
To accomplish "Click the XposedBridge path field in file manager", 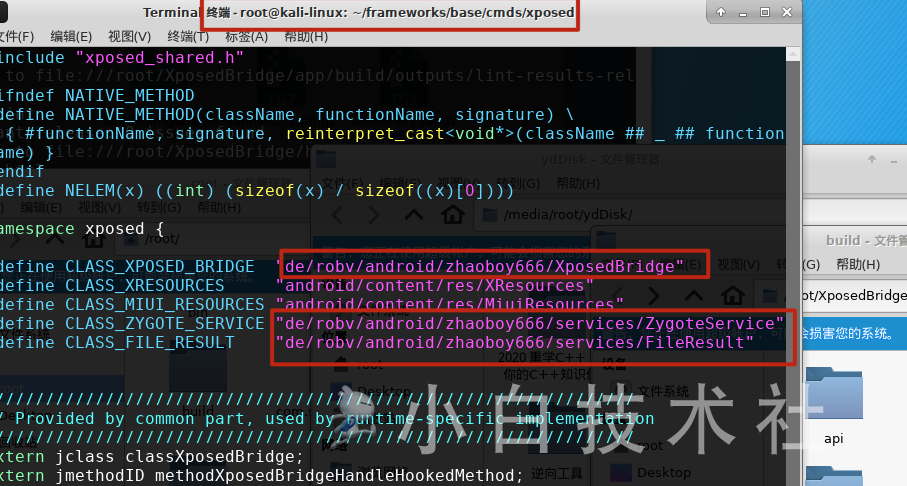I will (x=854, y=296).
